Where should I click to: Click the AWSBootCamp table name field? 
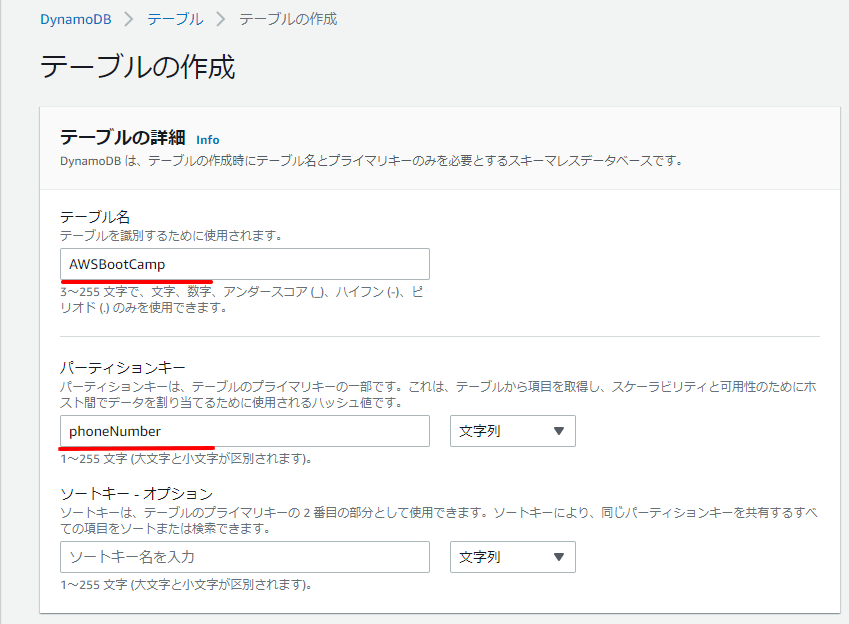click(245, 264)
